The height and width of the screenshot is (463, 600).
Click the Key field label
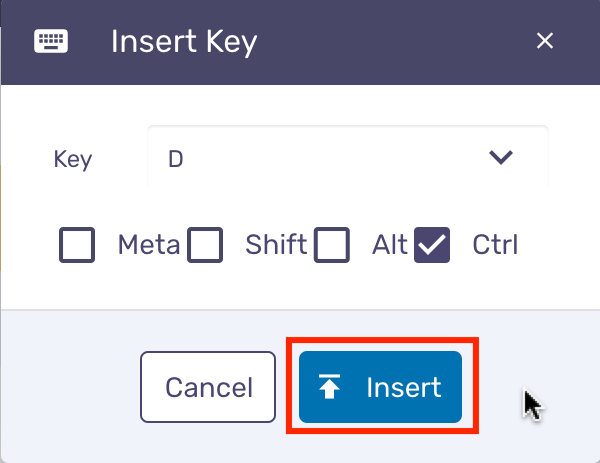[x=73, y=159]
